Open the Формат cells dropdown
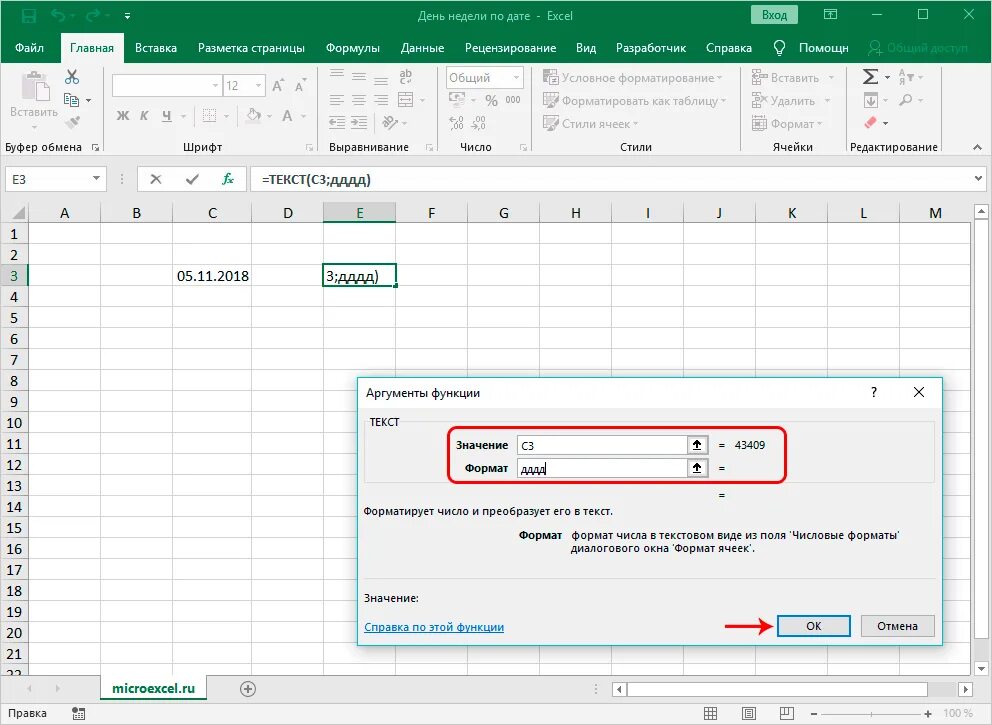 click(x=788, y=124)
